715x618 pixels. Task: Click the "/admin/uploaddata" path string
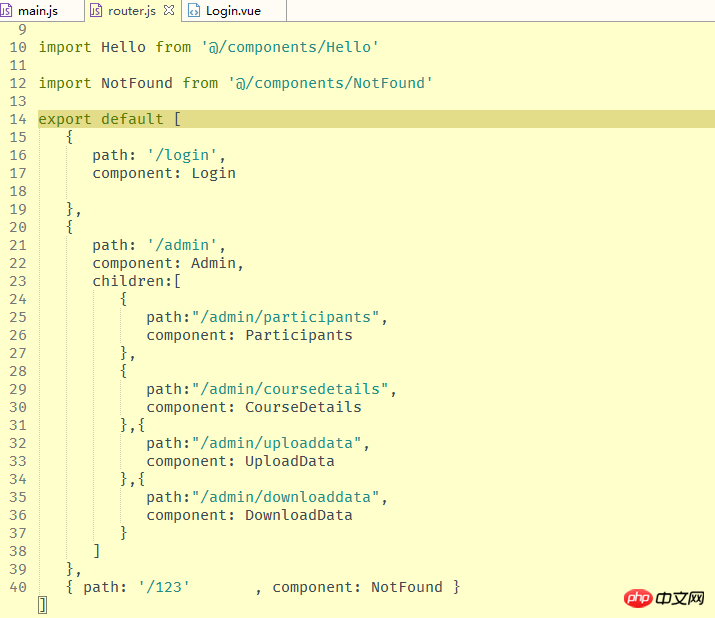tap(276, 443)
